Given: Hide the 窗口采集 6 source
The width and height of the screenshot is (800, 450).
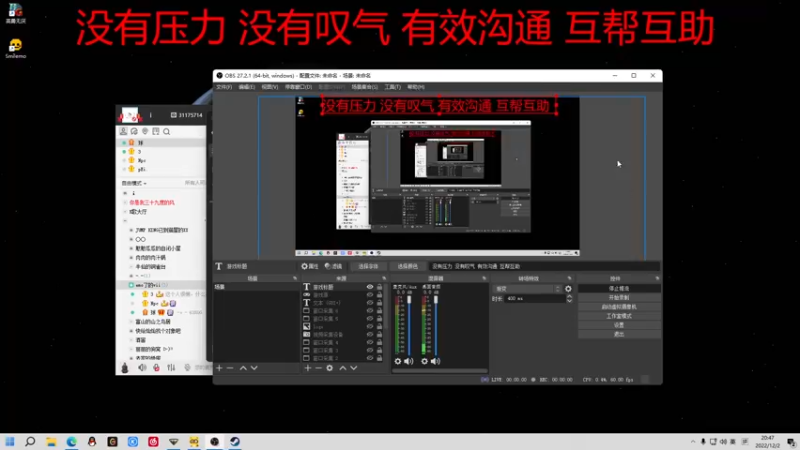Looking at the screenshot, I should (x=370, y=311).
